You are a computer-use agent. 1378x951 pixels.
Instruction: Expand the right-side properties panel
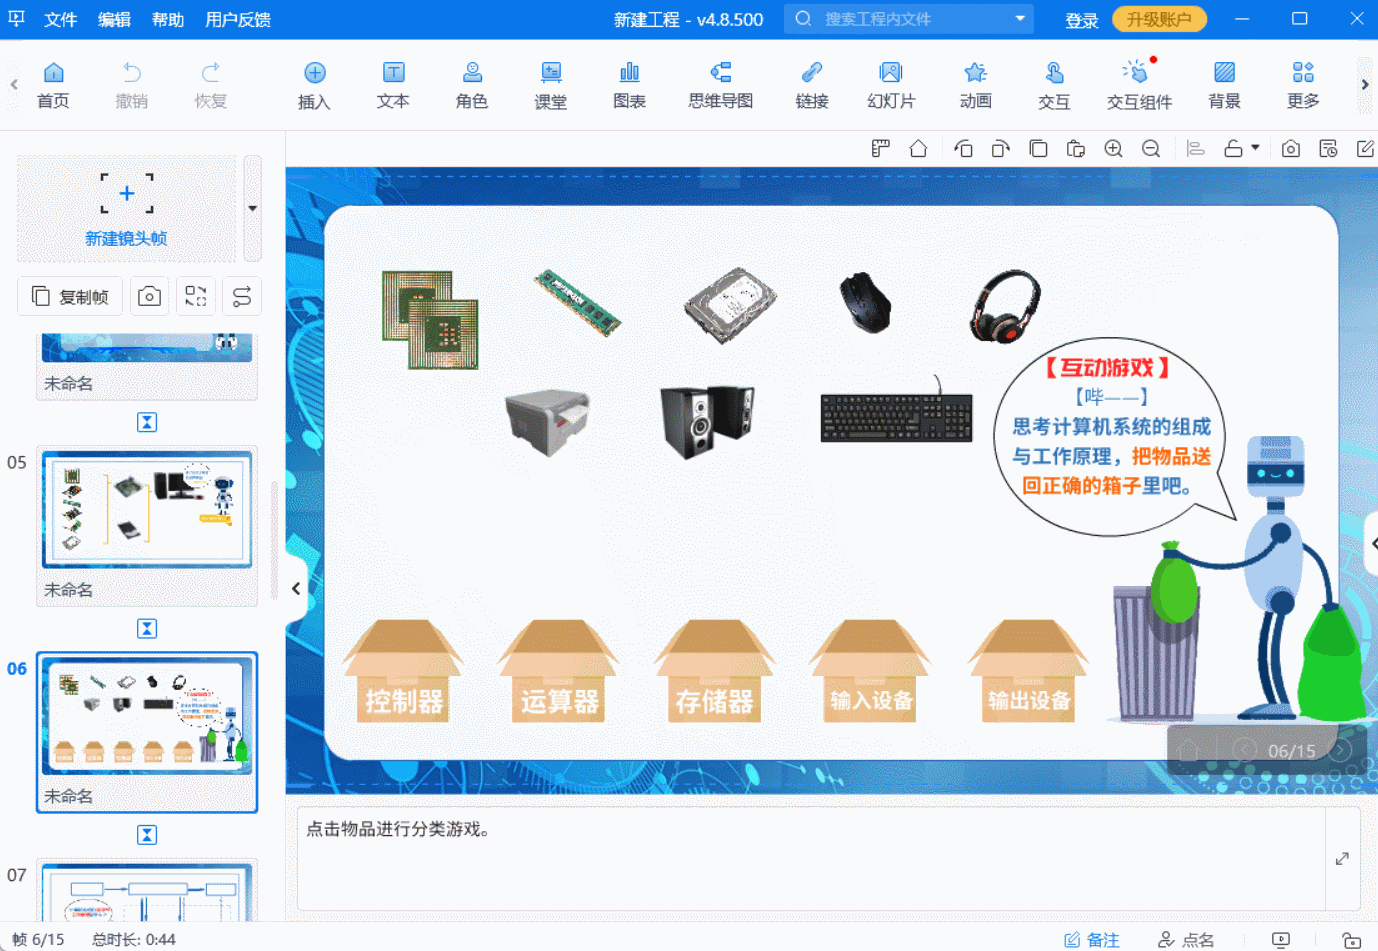pyautogui.click(x=1373, y=543)
